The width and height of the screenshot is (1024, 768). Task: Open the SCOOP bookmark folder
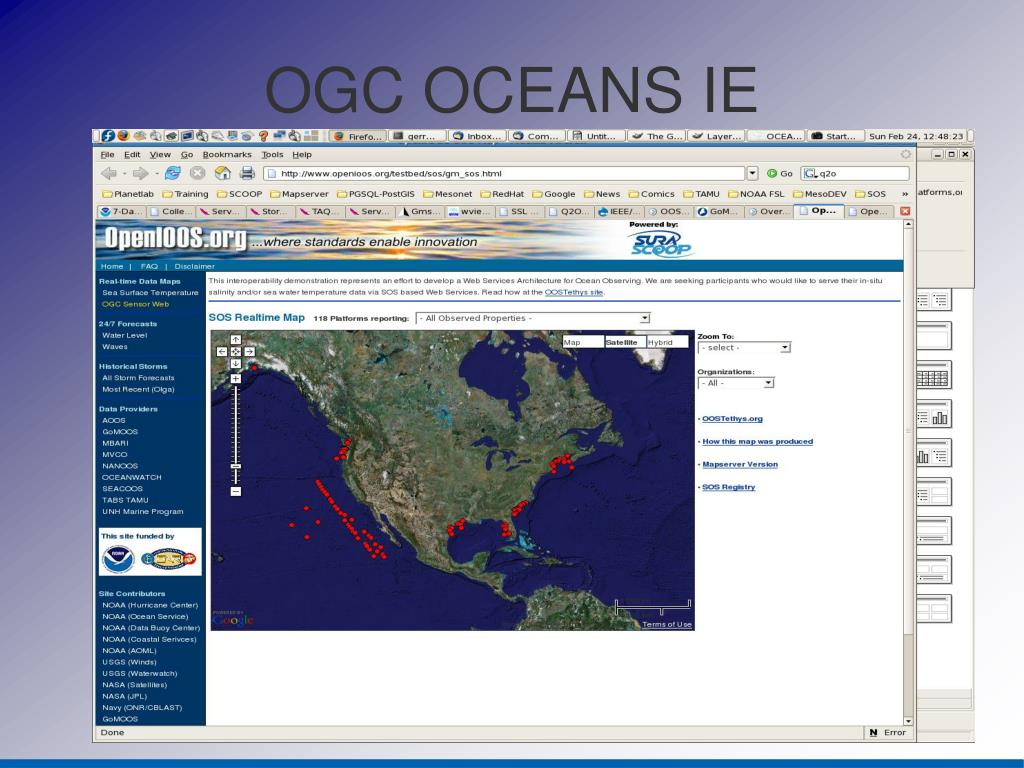240,194
